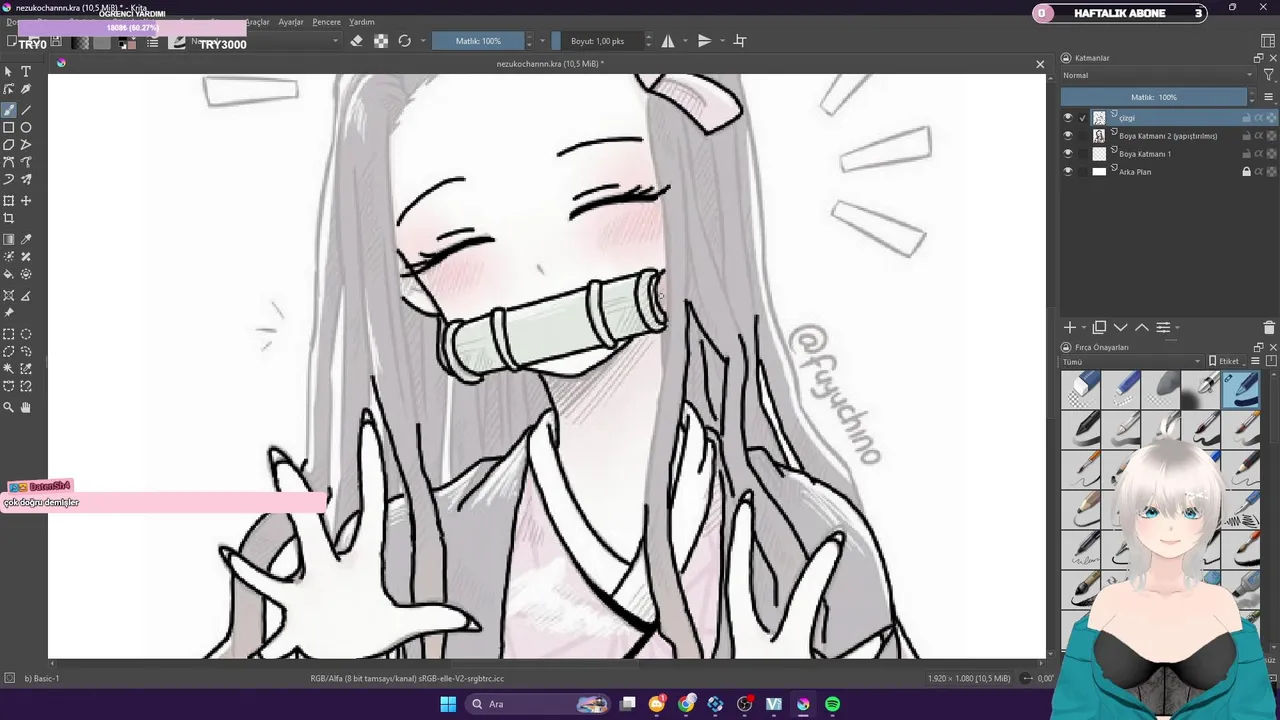Duplicate layer using the copy icon
Screen dimensions: 1280x720
[x=1099, y=328]
